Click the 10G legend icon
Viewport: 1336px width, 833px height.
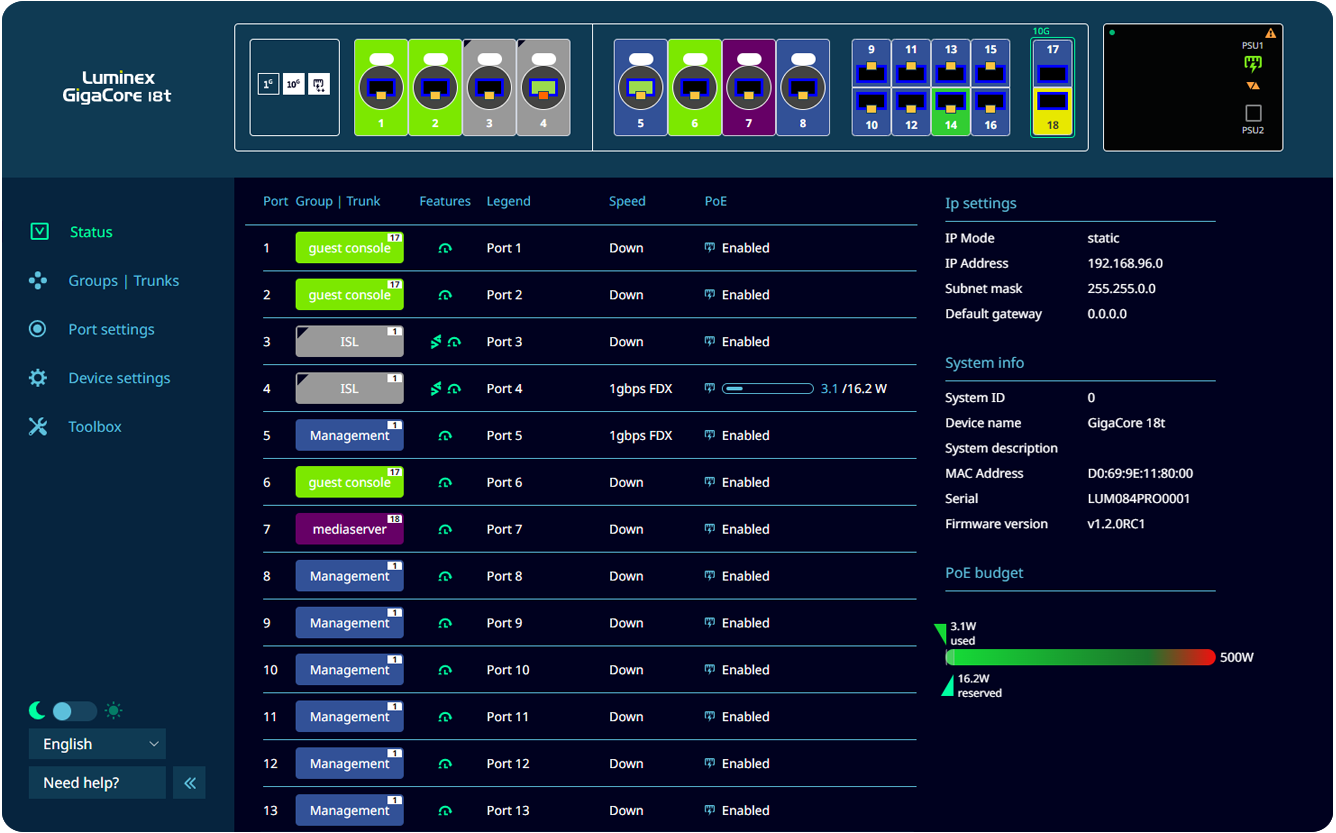(294, 85)
